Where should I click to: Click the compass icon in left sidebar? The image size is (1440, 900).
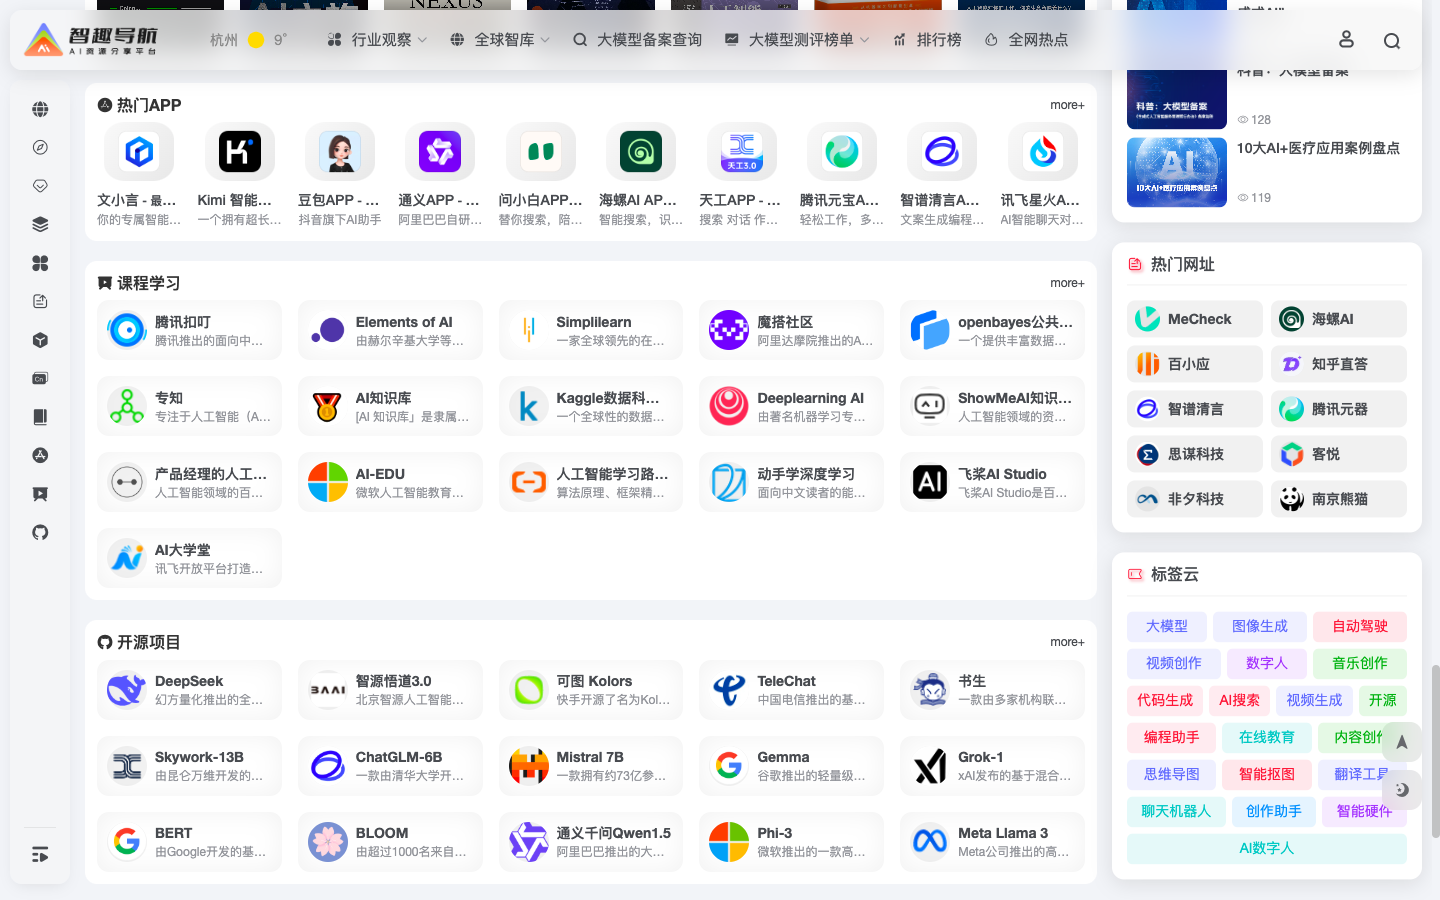click(x=40, y=147)
